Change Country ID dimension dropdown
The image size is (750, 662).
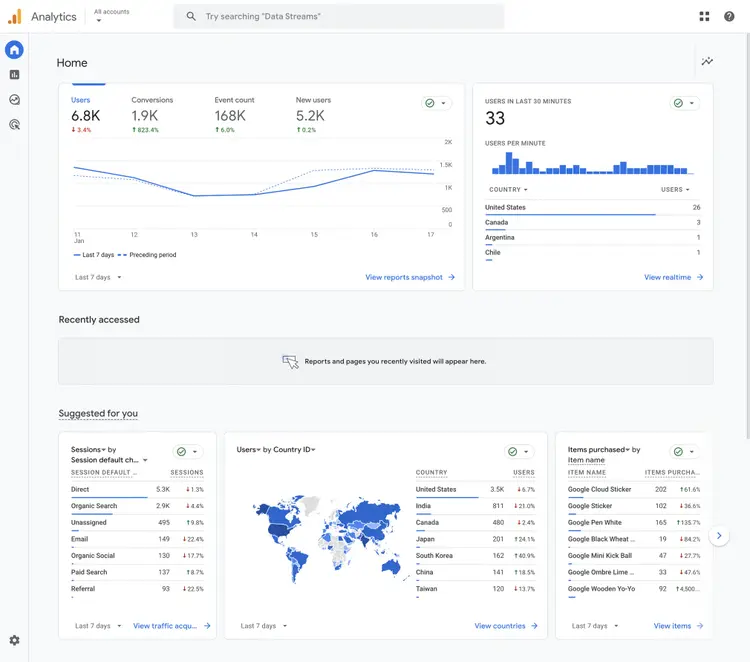(294, 450)
